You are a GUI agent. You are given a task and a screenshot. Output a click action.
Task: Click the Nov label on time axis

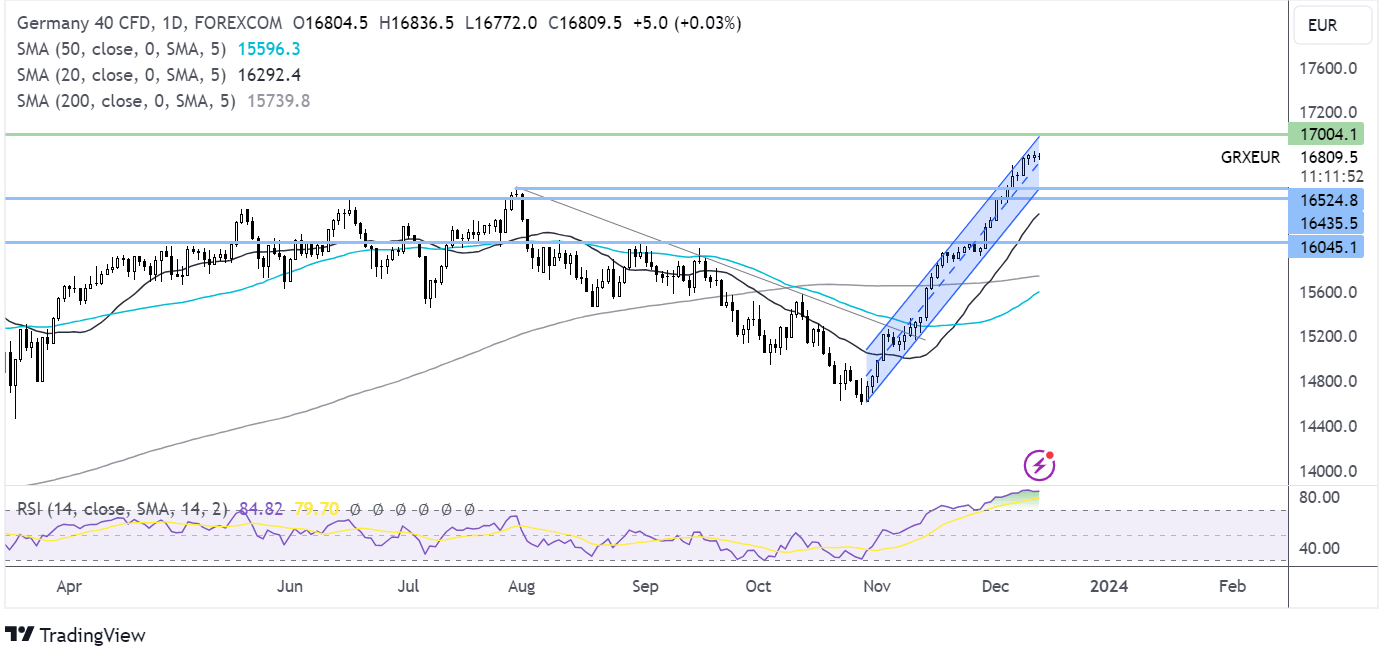(877, 587)
